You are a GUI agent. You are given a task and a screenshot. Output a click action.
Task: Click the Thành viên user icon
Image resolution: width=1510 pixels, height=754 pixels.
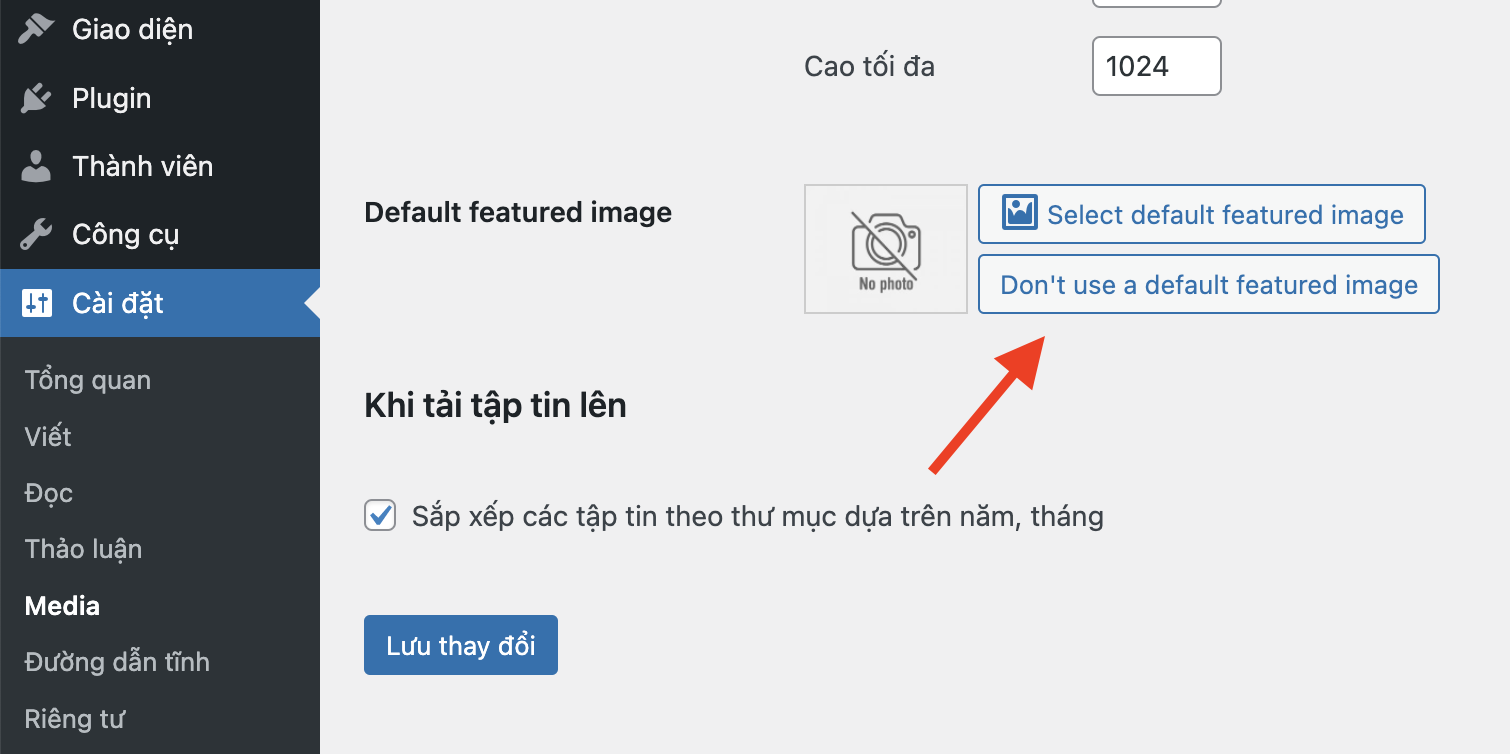pyautogui.click(x=36, y=166)
